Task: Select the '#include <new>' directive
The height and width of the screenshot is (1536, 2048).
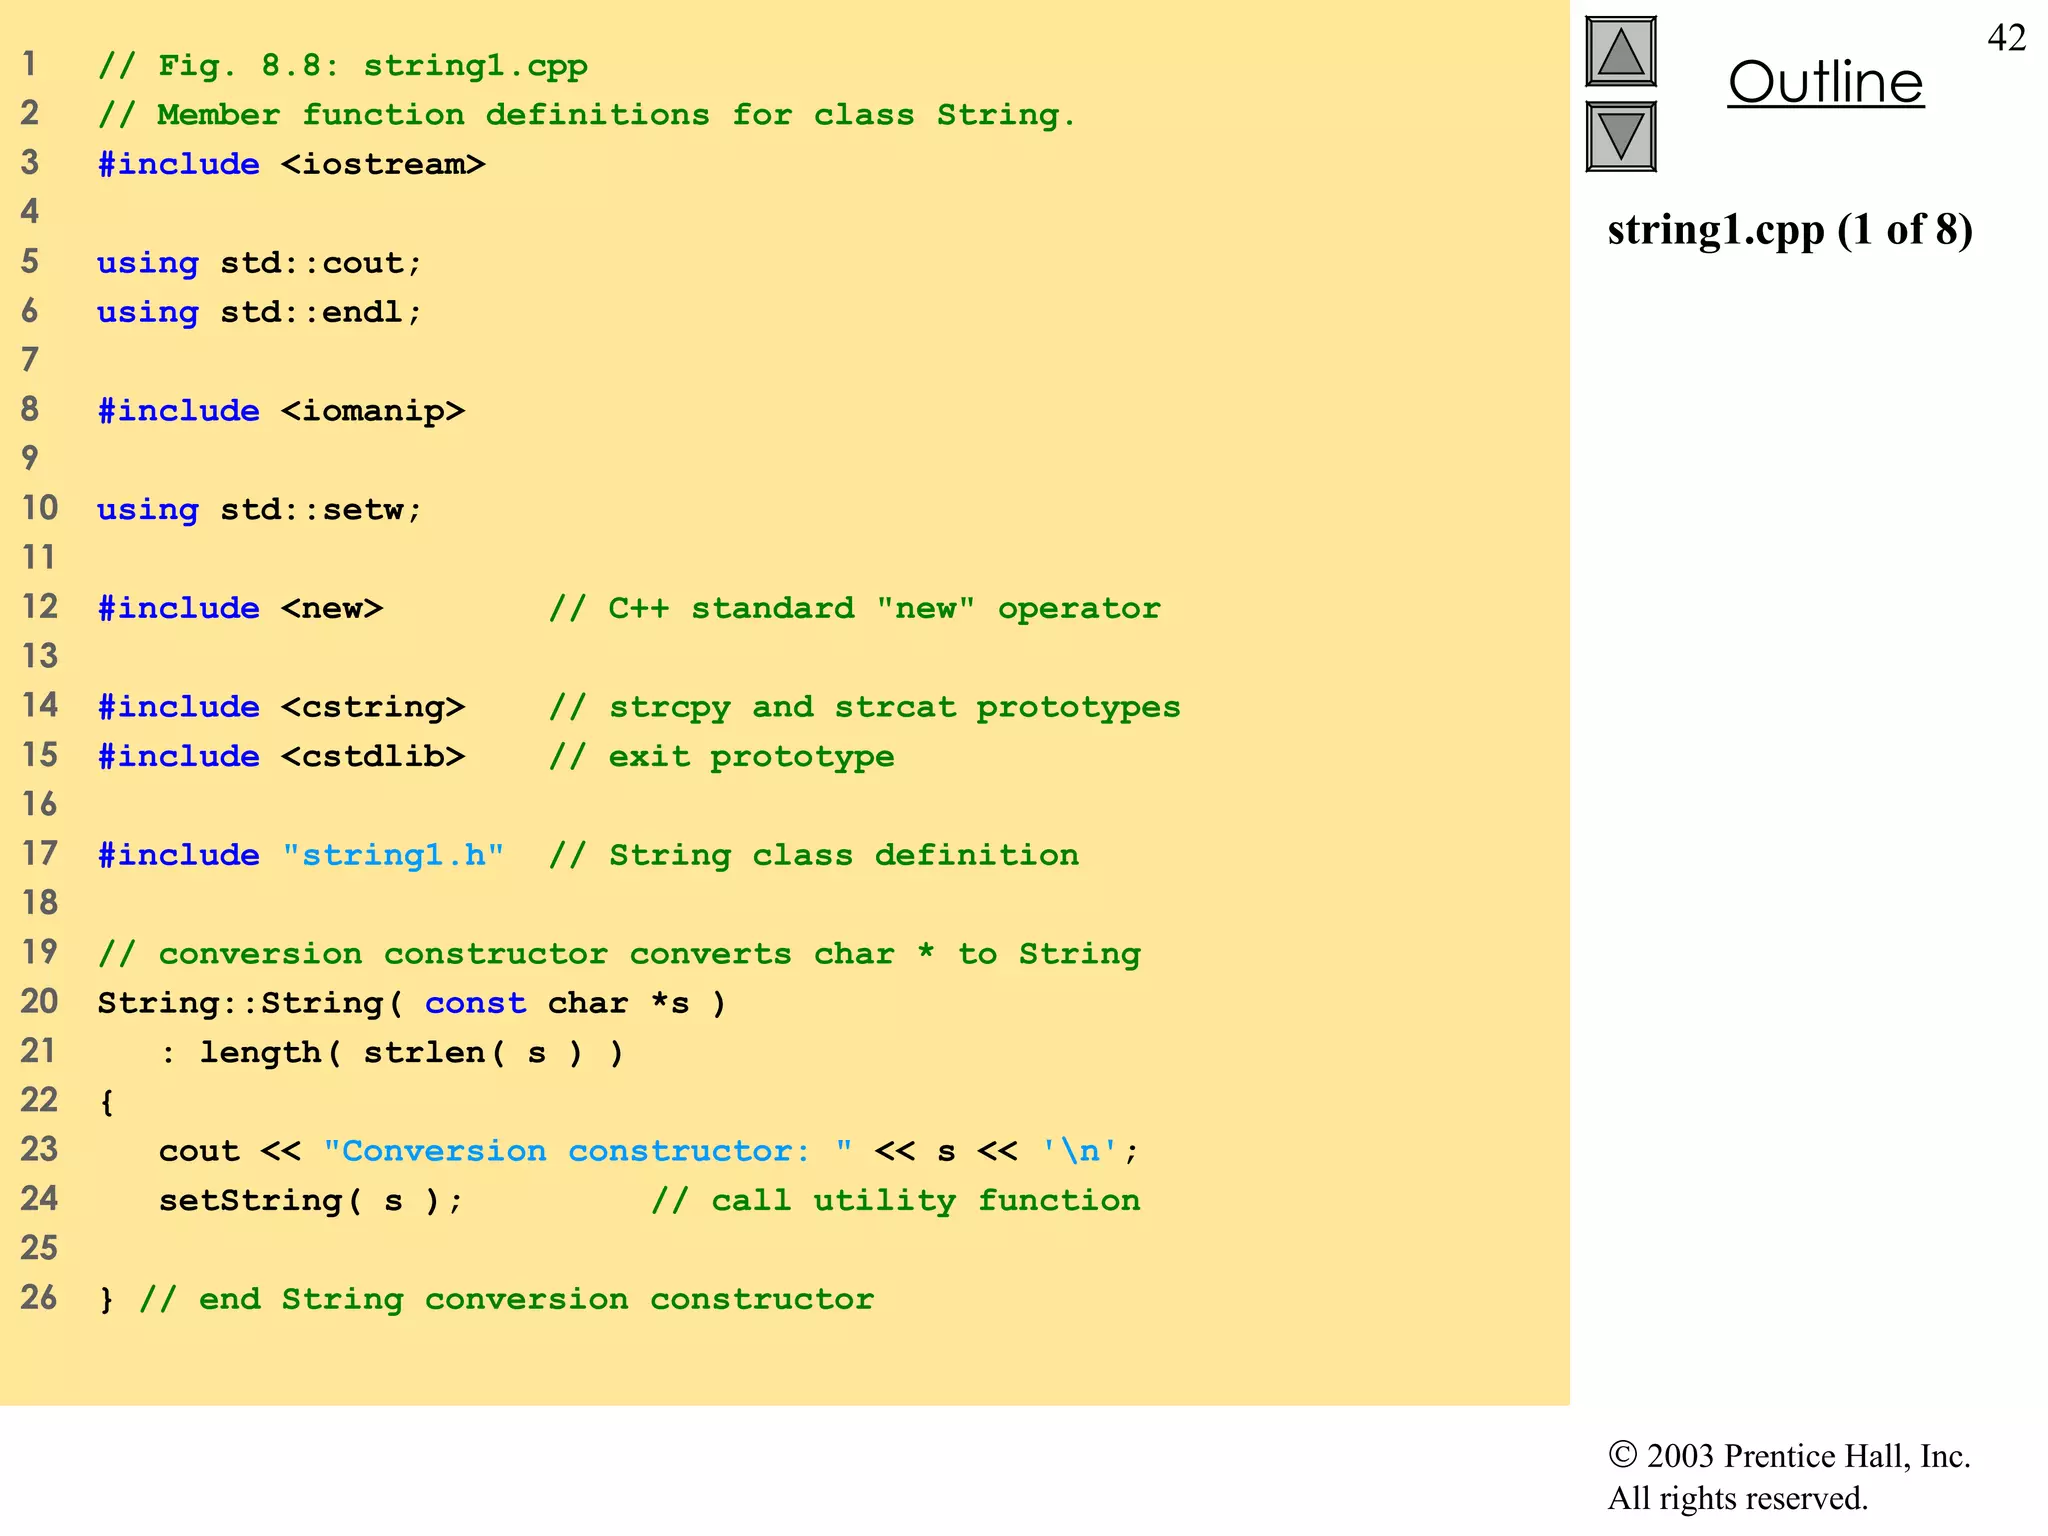Action: (240, 608)
